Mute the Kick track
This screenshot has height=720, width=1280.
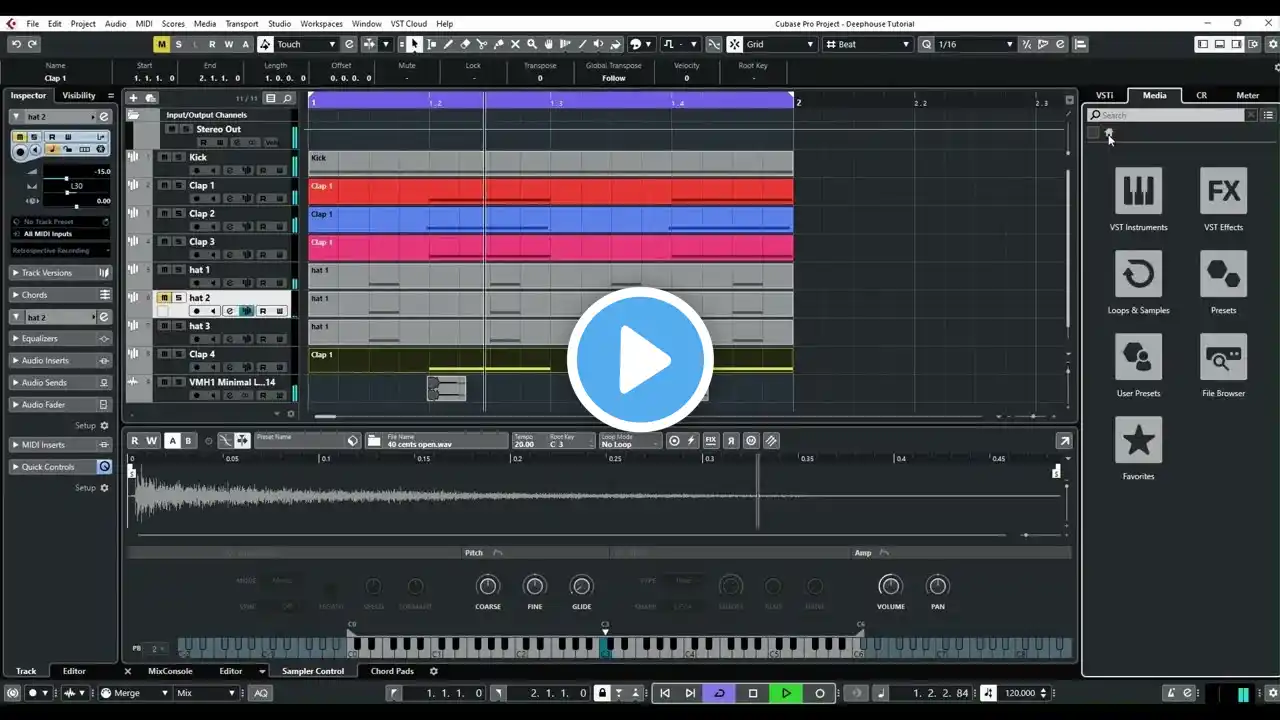click(x=166, y=157)
